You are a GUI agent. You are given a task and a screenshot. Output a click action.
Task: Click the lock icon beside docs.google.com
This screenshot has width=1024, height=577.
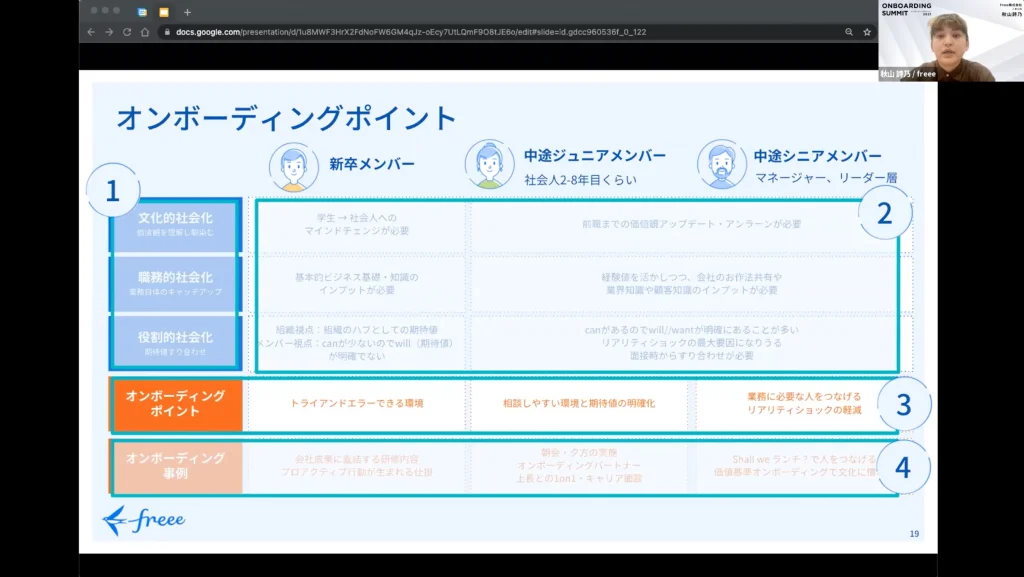[x=168, y=32]
